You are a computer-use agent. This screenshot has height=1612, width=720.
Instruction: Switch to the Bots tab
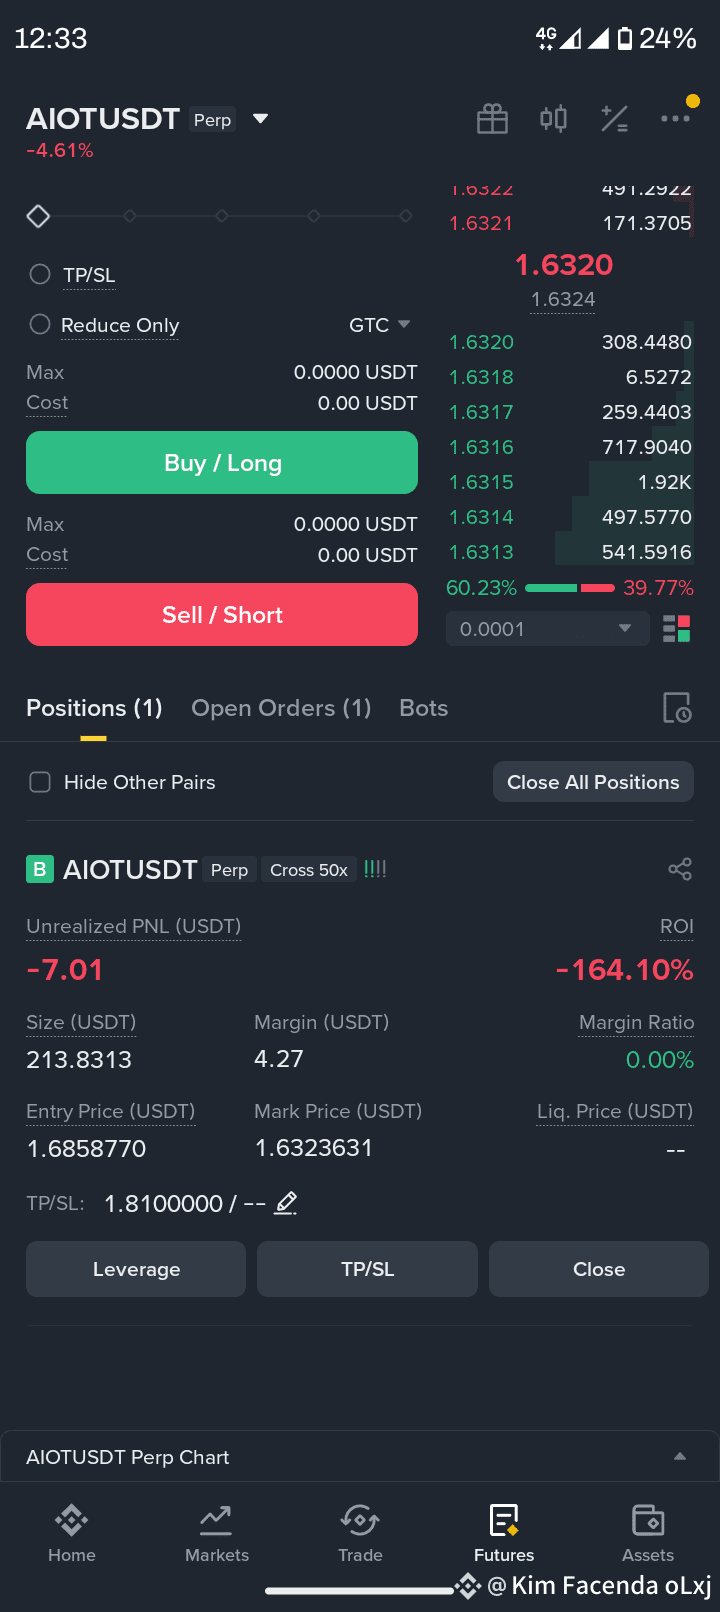[x=424, y=708]
